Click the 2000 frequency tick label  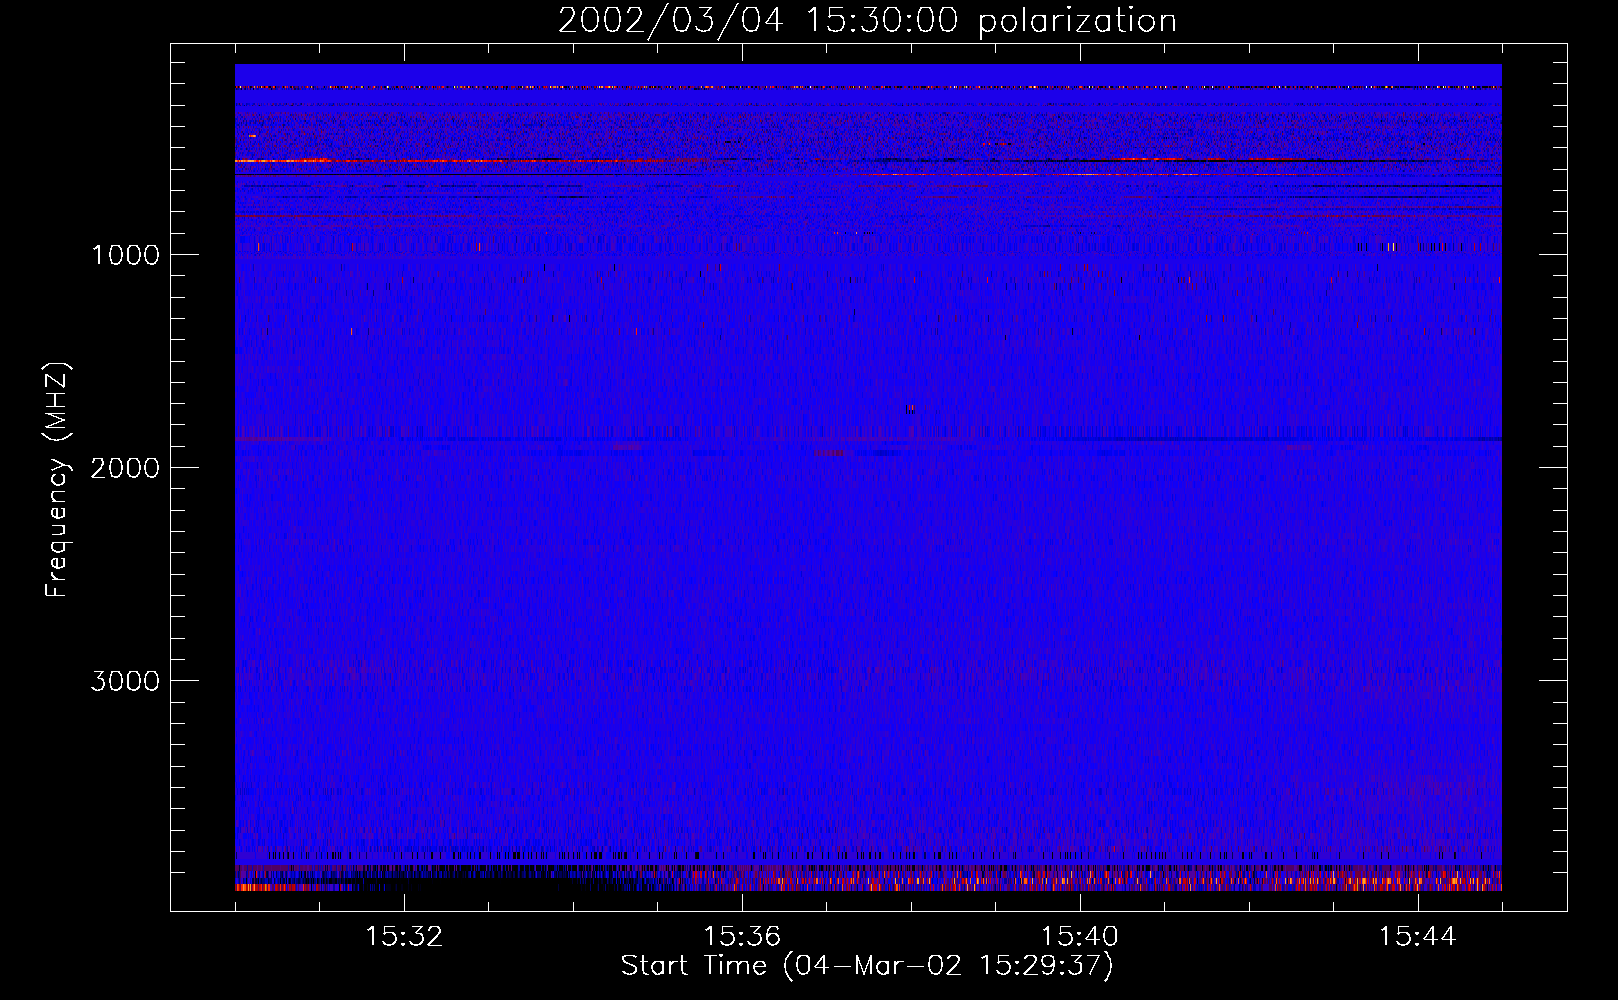coord(125,468)
